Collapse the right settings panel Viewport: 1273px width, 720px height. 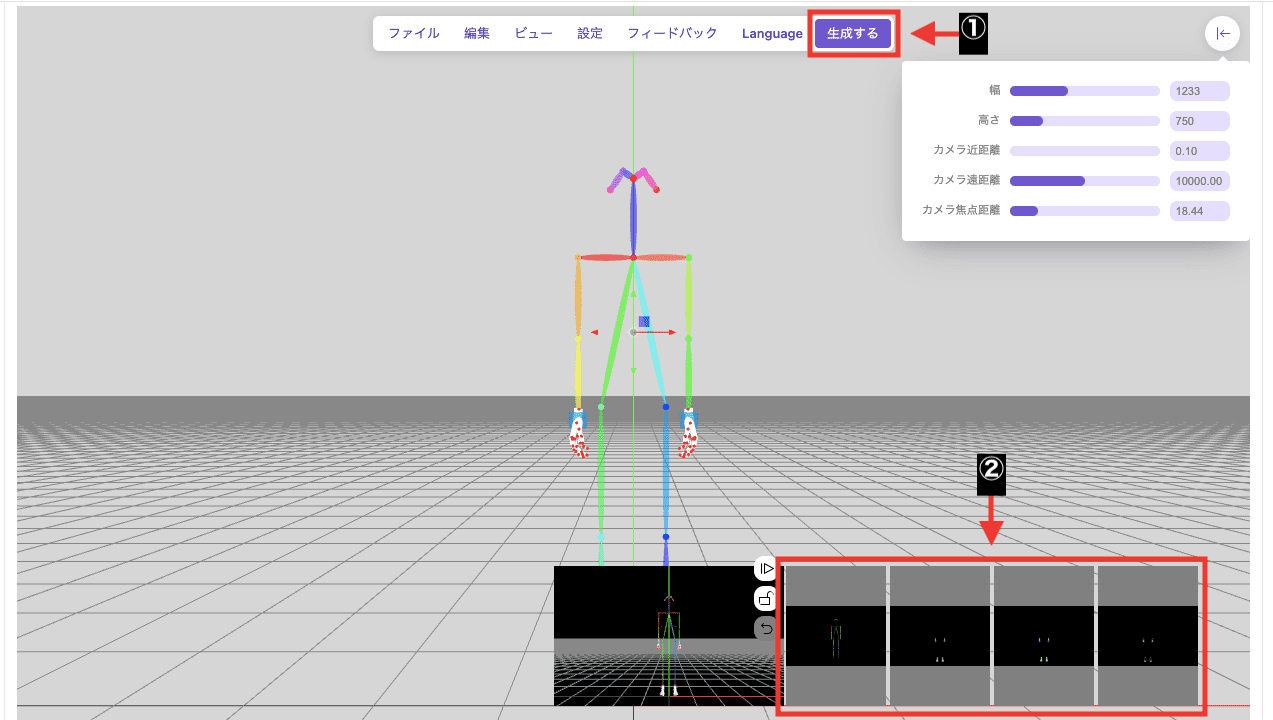(1222, 33)
